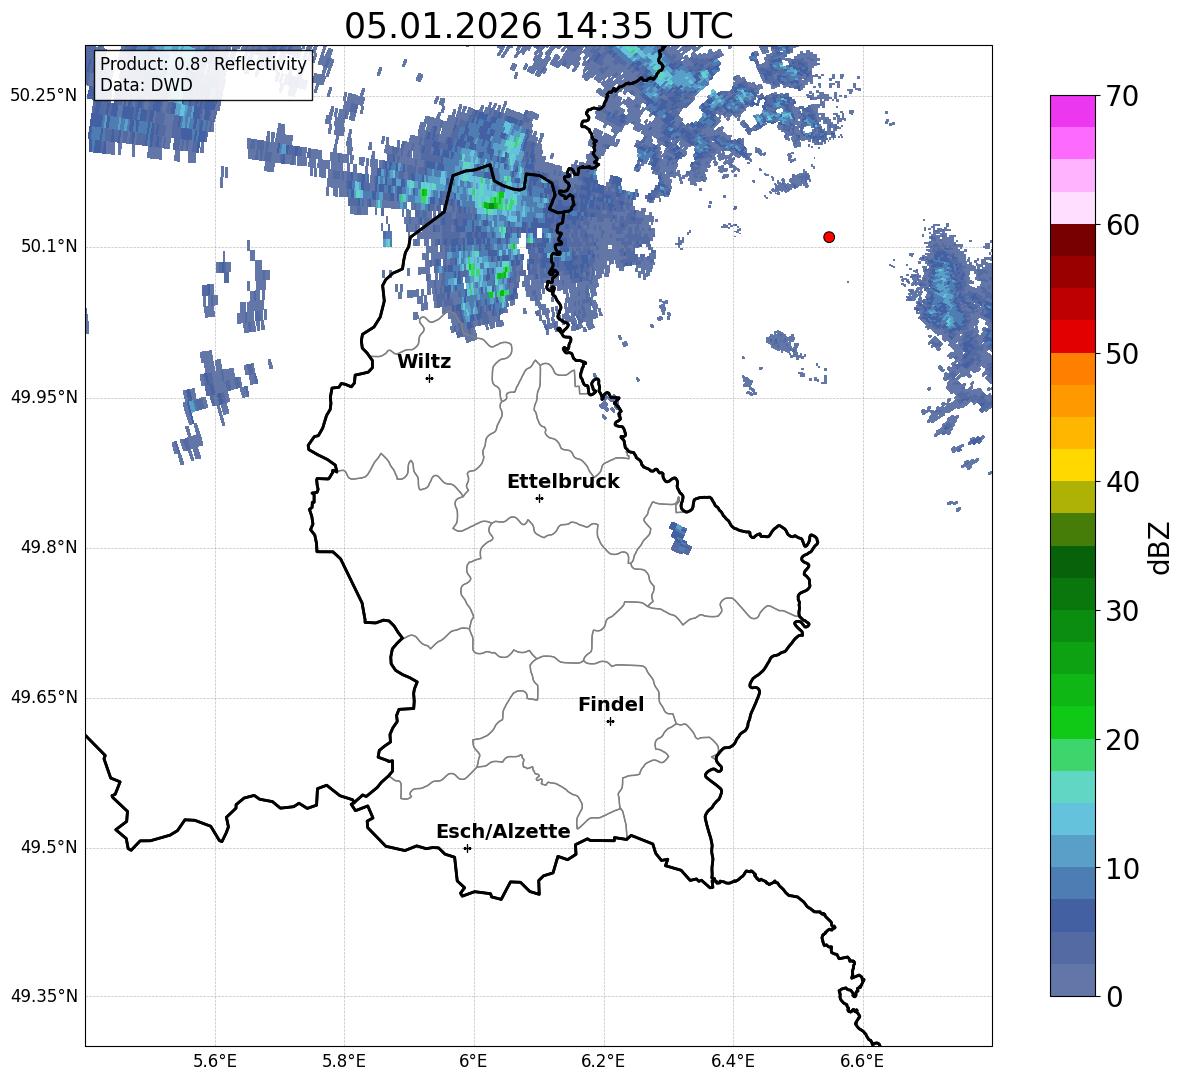Select the Wiltz city label
Screen dimensions: 1184x1081
click(424, 362)
